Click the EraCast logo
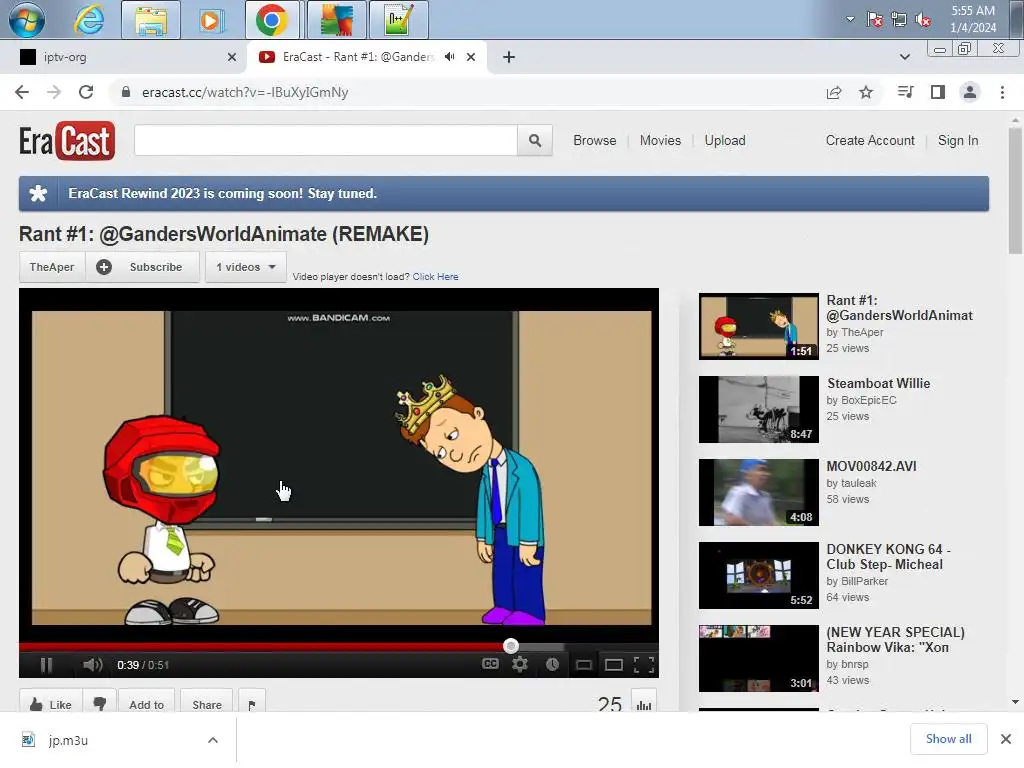1024x768 pixels. click(67, 140)
